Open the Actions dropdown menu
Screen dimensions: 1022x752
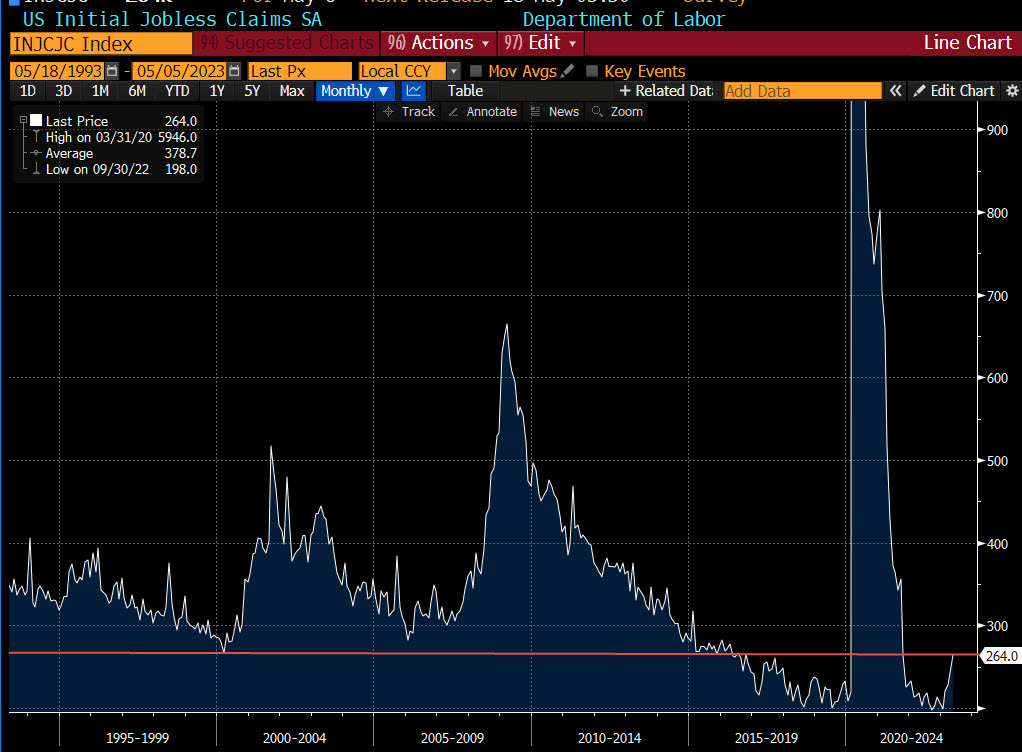click(438, 43)
